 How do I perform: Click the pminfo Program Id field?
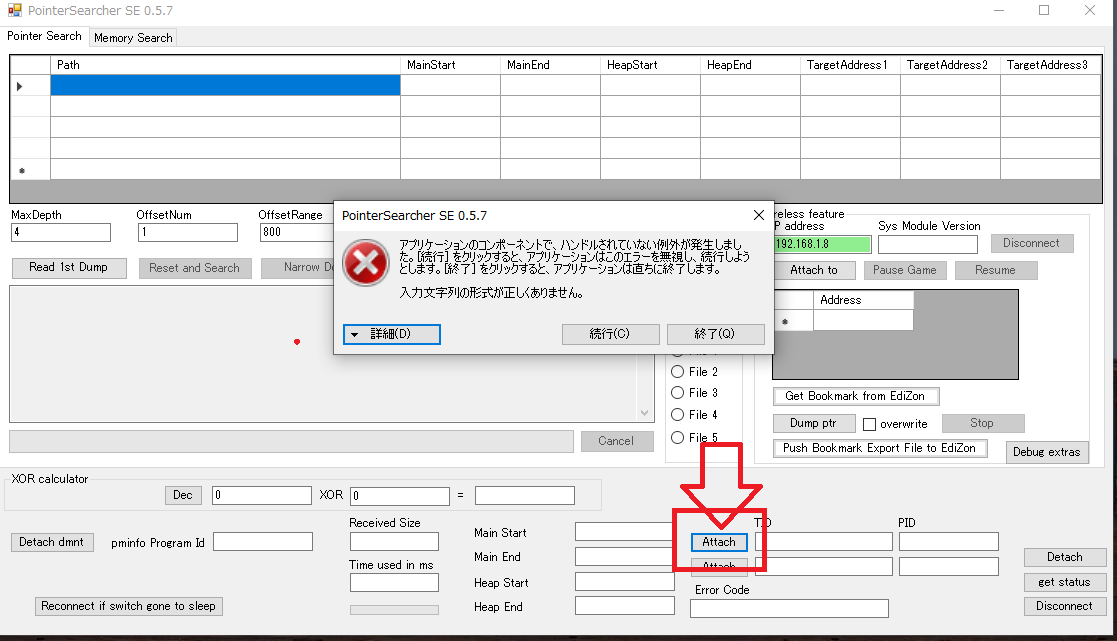pos(263,542)
